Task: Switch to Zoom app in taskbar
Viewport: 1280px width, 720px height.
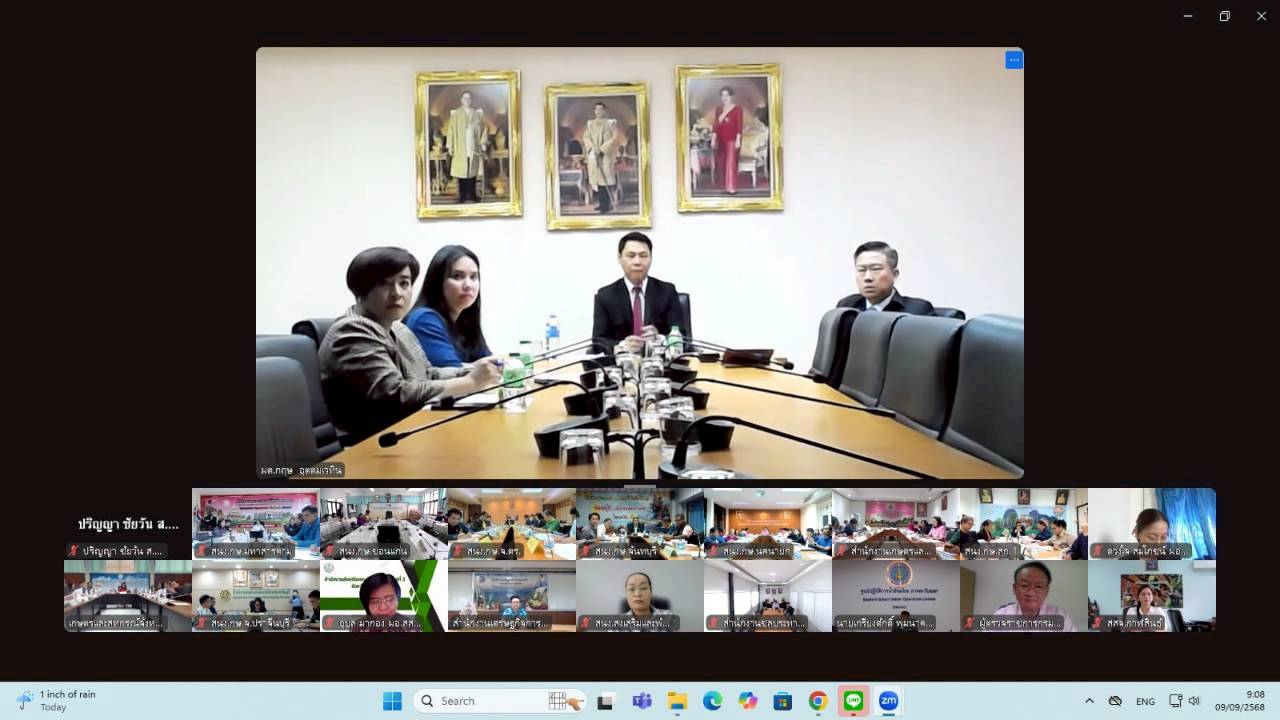Action: point(888,701)
